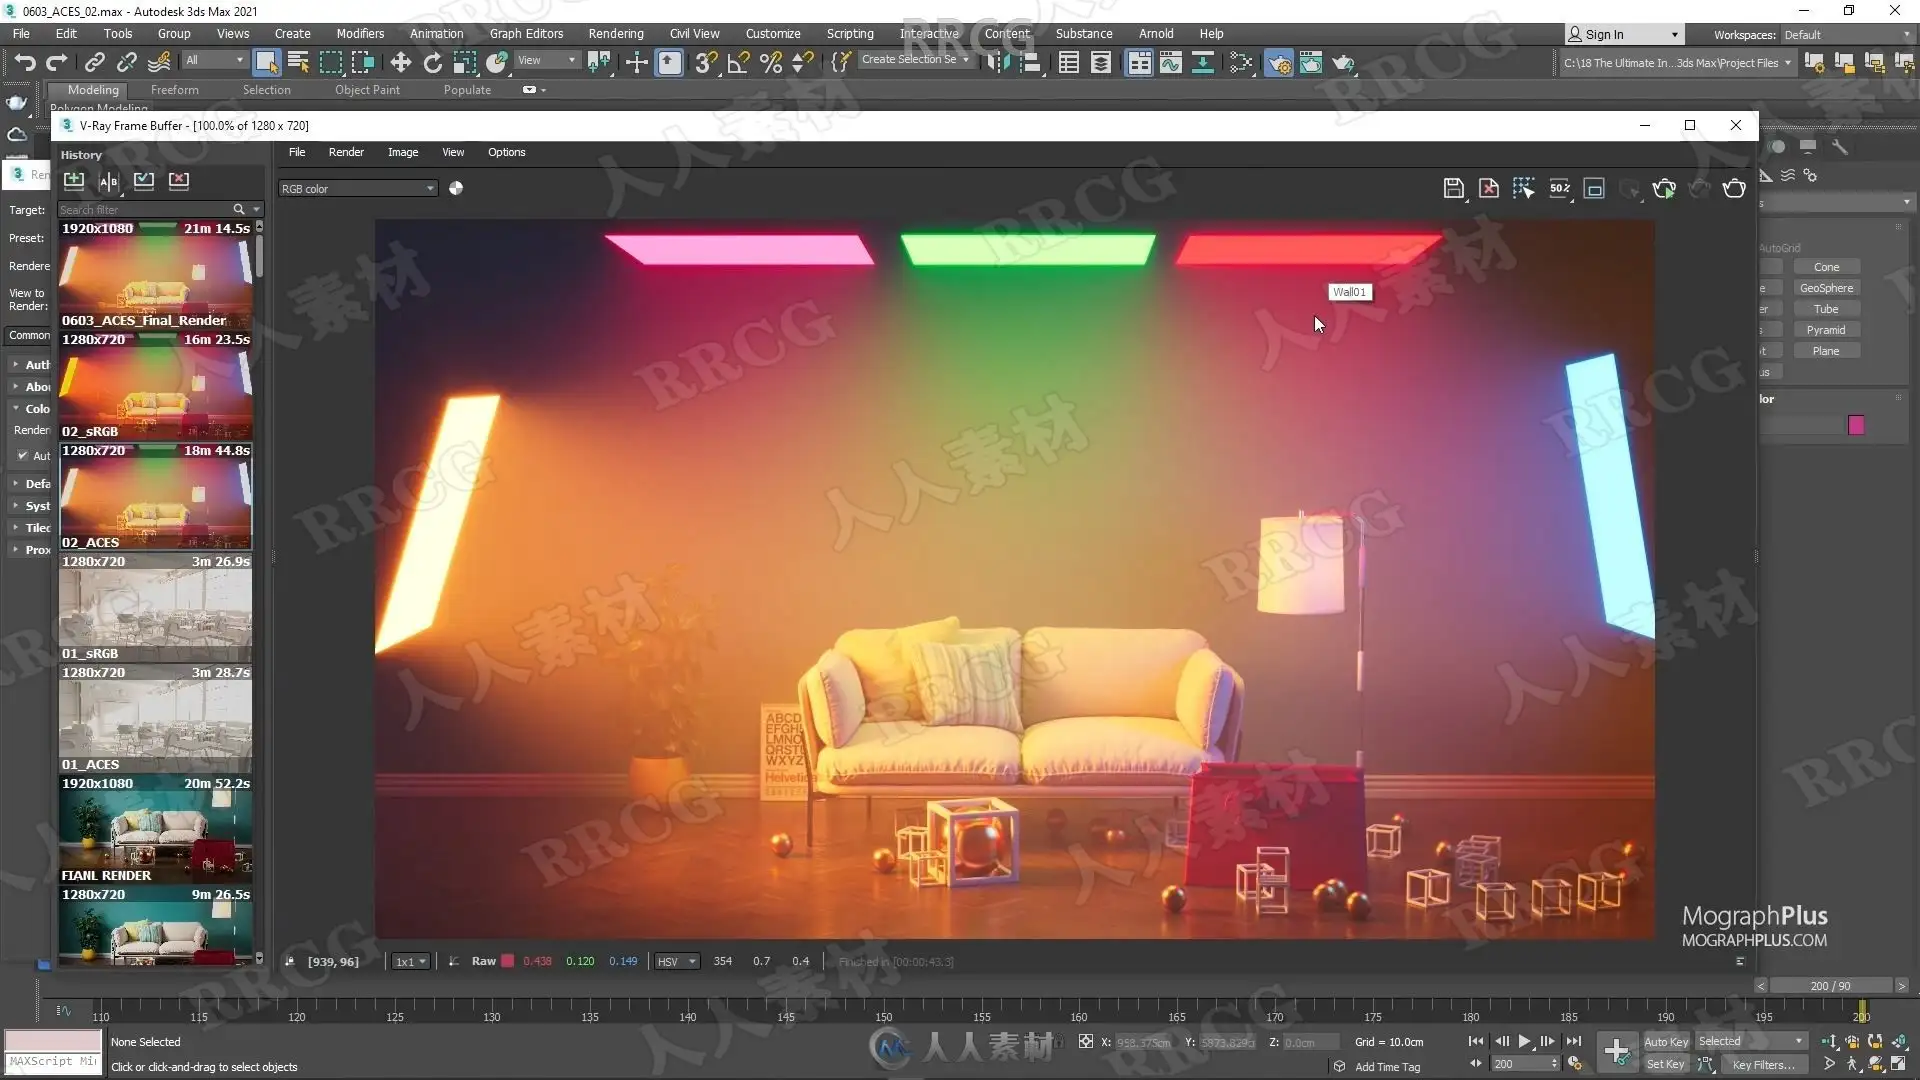Viewport: 1920px width, 1080px height.
Task: Click the pink object color swatch
Action: click(x=1856, y=426)
